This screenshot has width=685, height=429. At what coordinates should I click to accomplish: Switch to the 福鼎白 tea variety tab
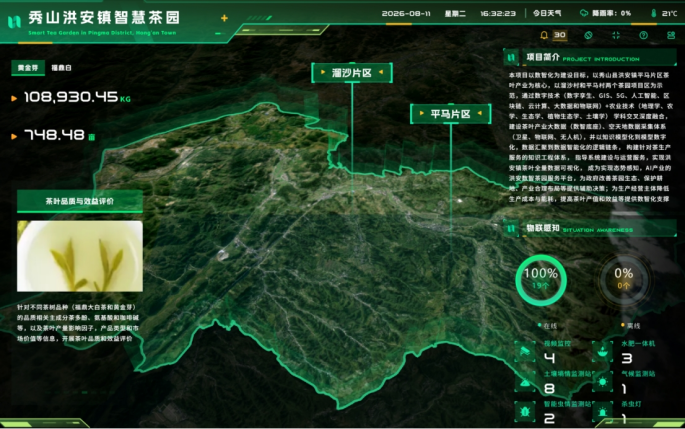pos(61,68)
